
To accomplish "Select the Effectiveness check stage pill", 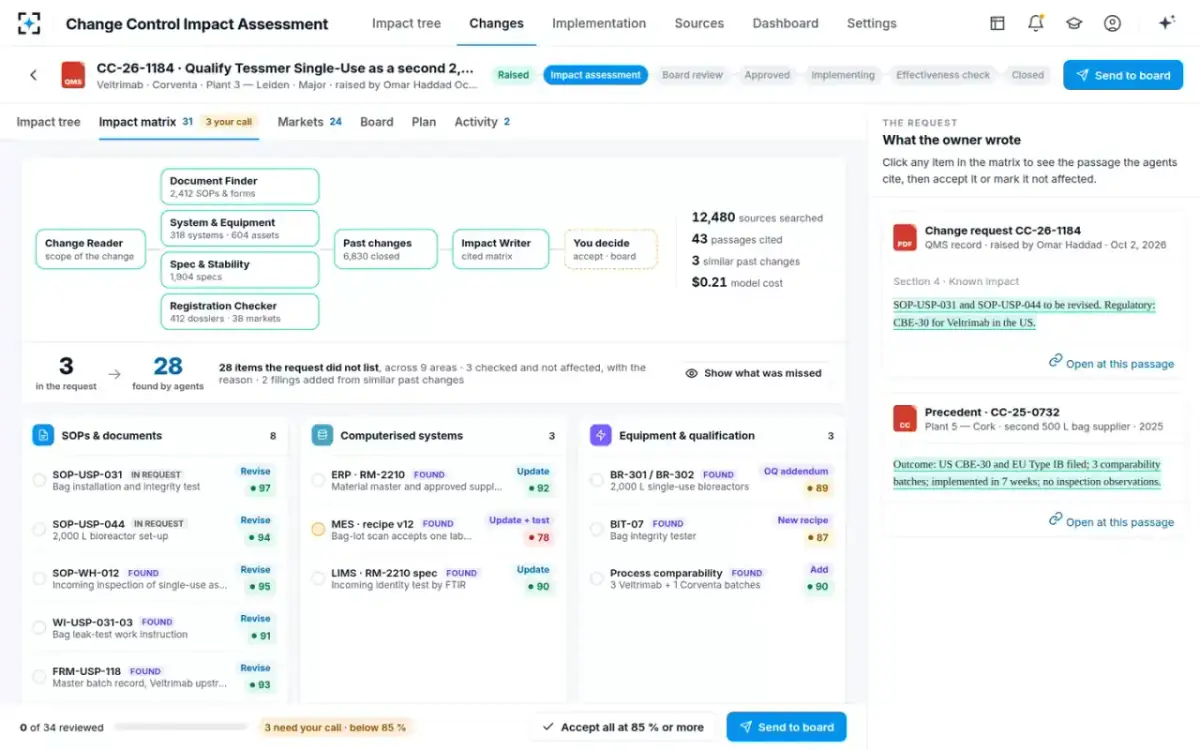I will tap(943, 75).
